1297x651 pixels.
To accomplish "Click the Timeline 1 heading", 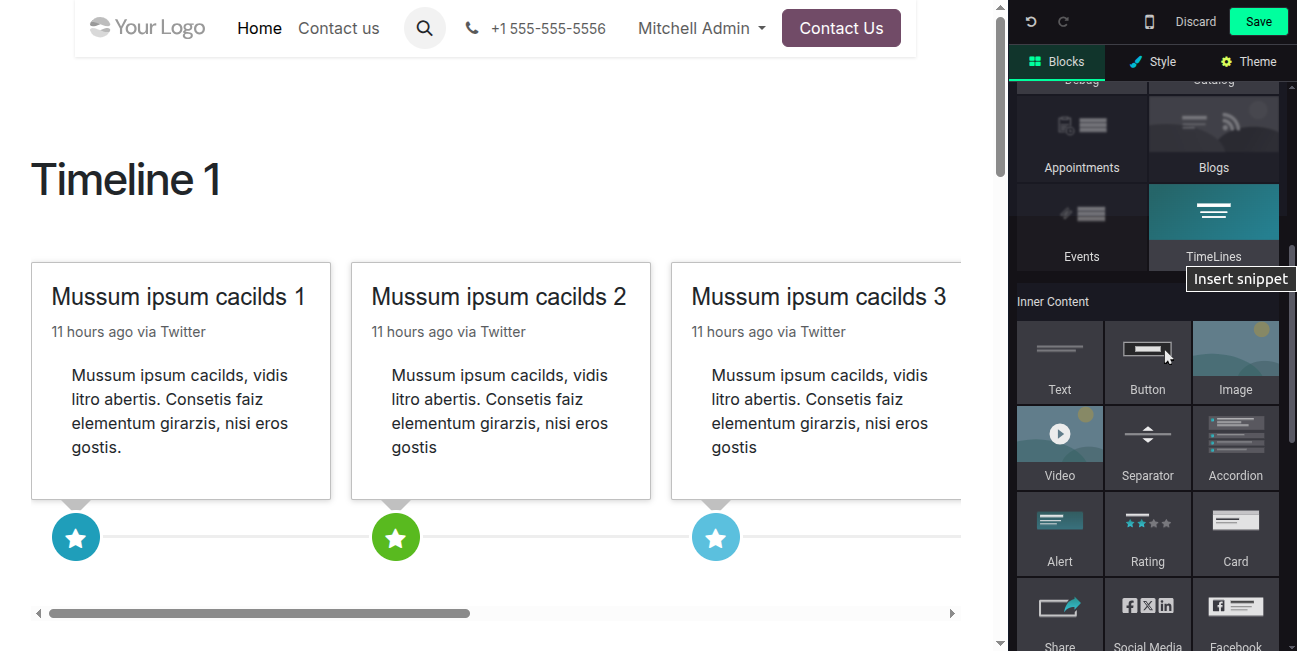I will (x=126, y=180).
